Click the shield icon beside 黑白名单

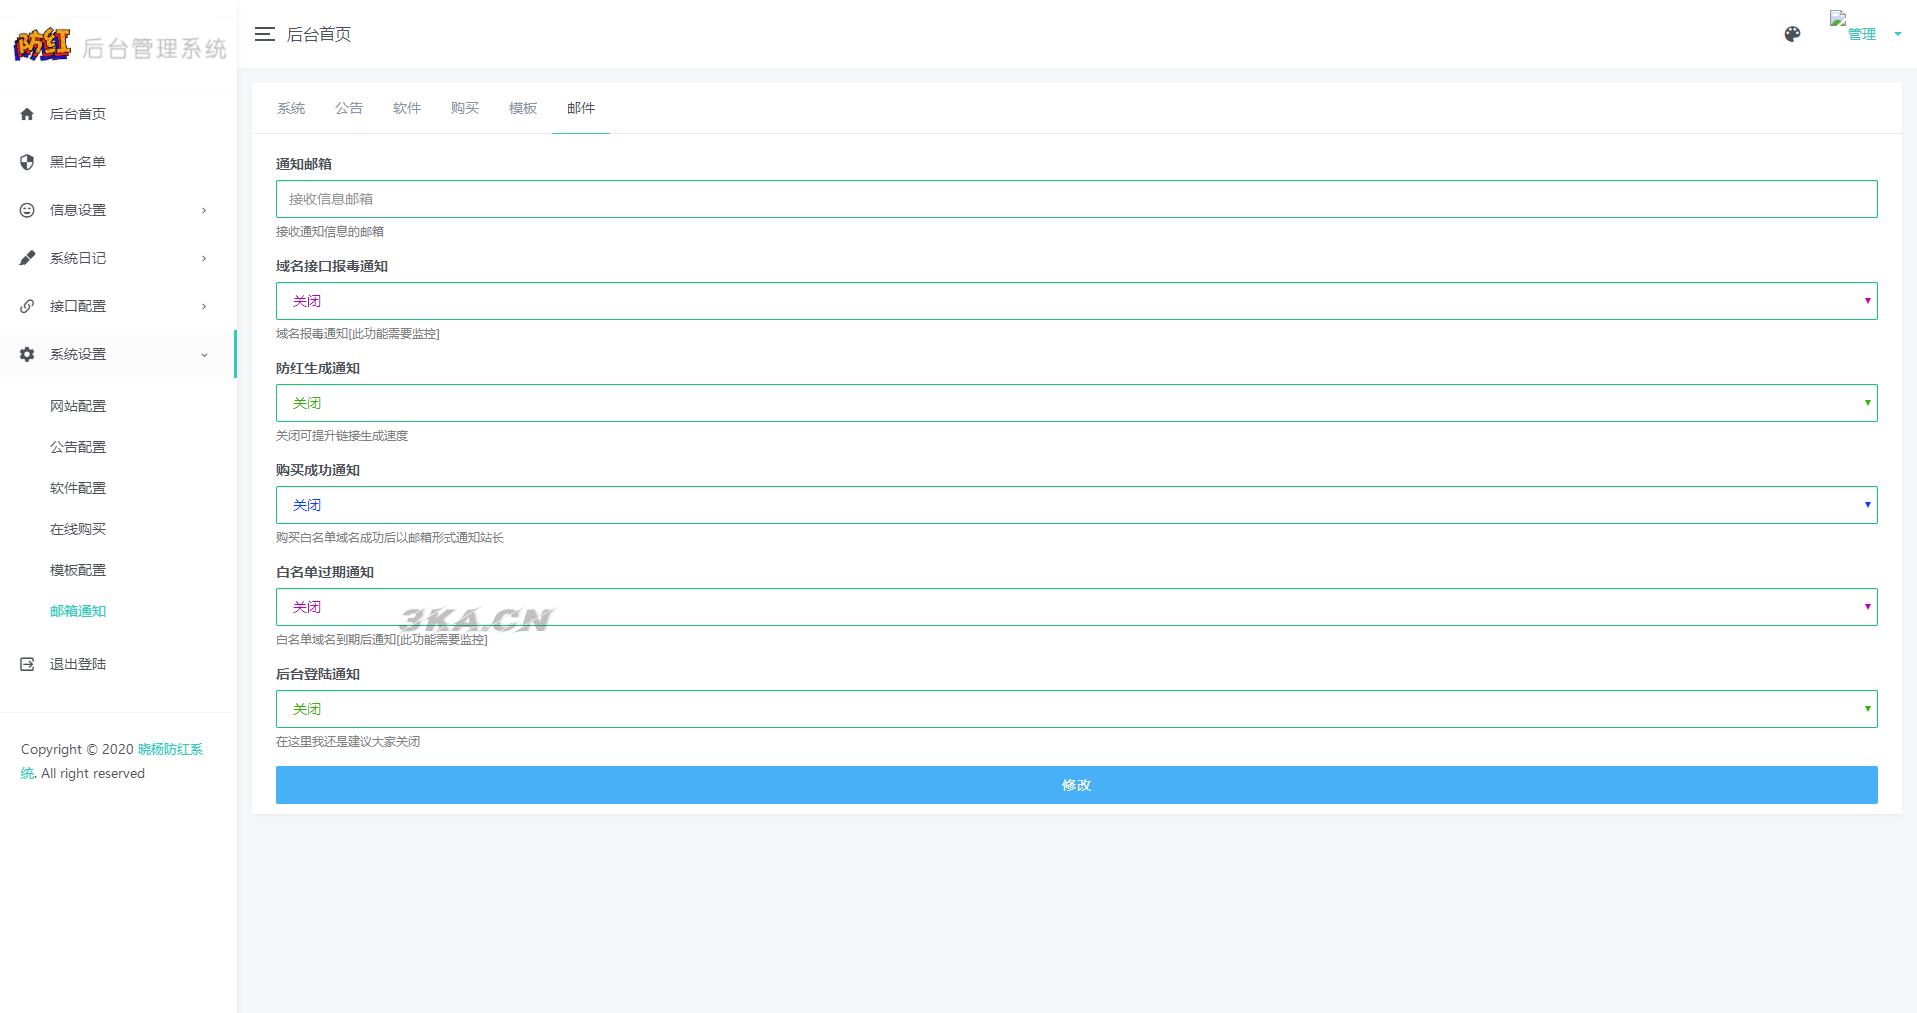tap(27, 162)
